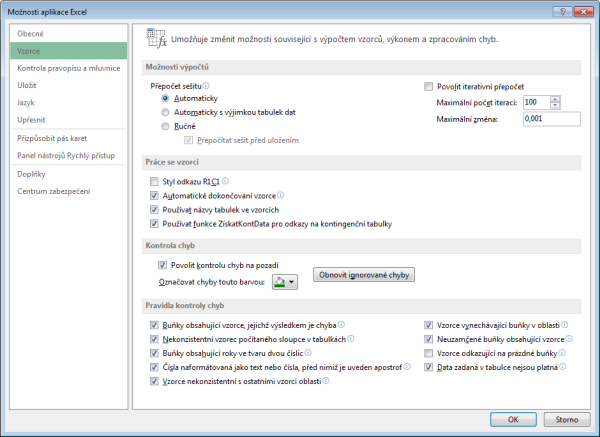This screenshot has width=600, height=437.
Task: Decrease Maximální počet iterací with down arrow
Action: tap(555, 106)
